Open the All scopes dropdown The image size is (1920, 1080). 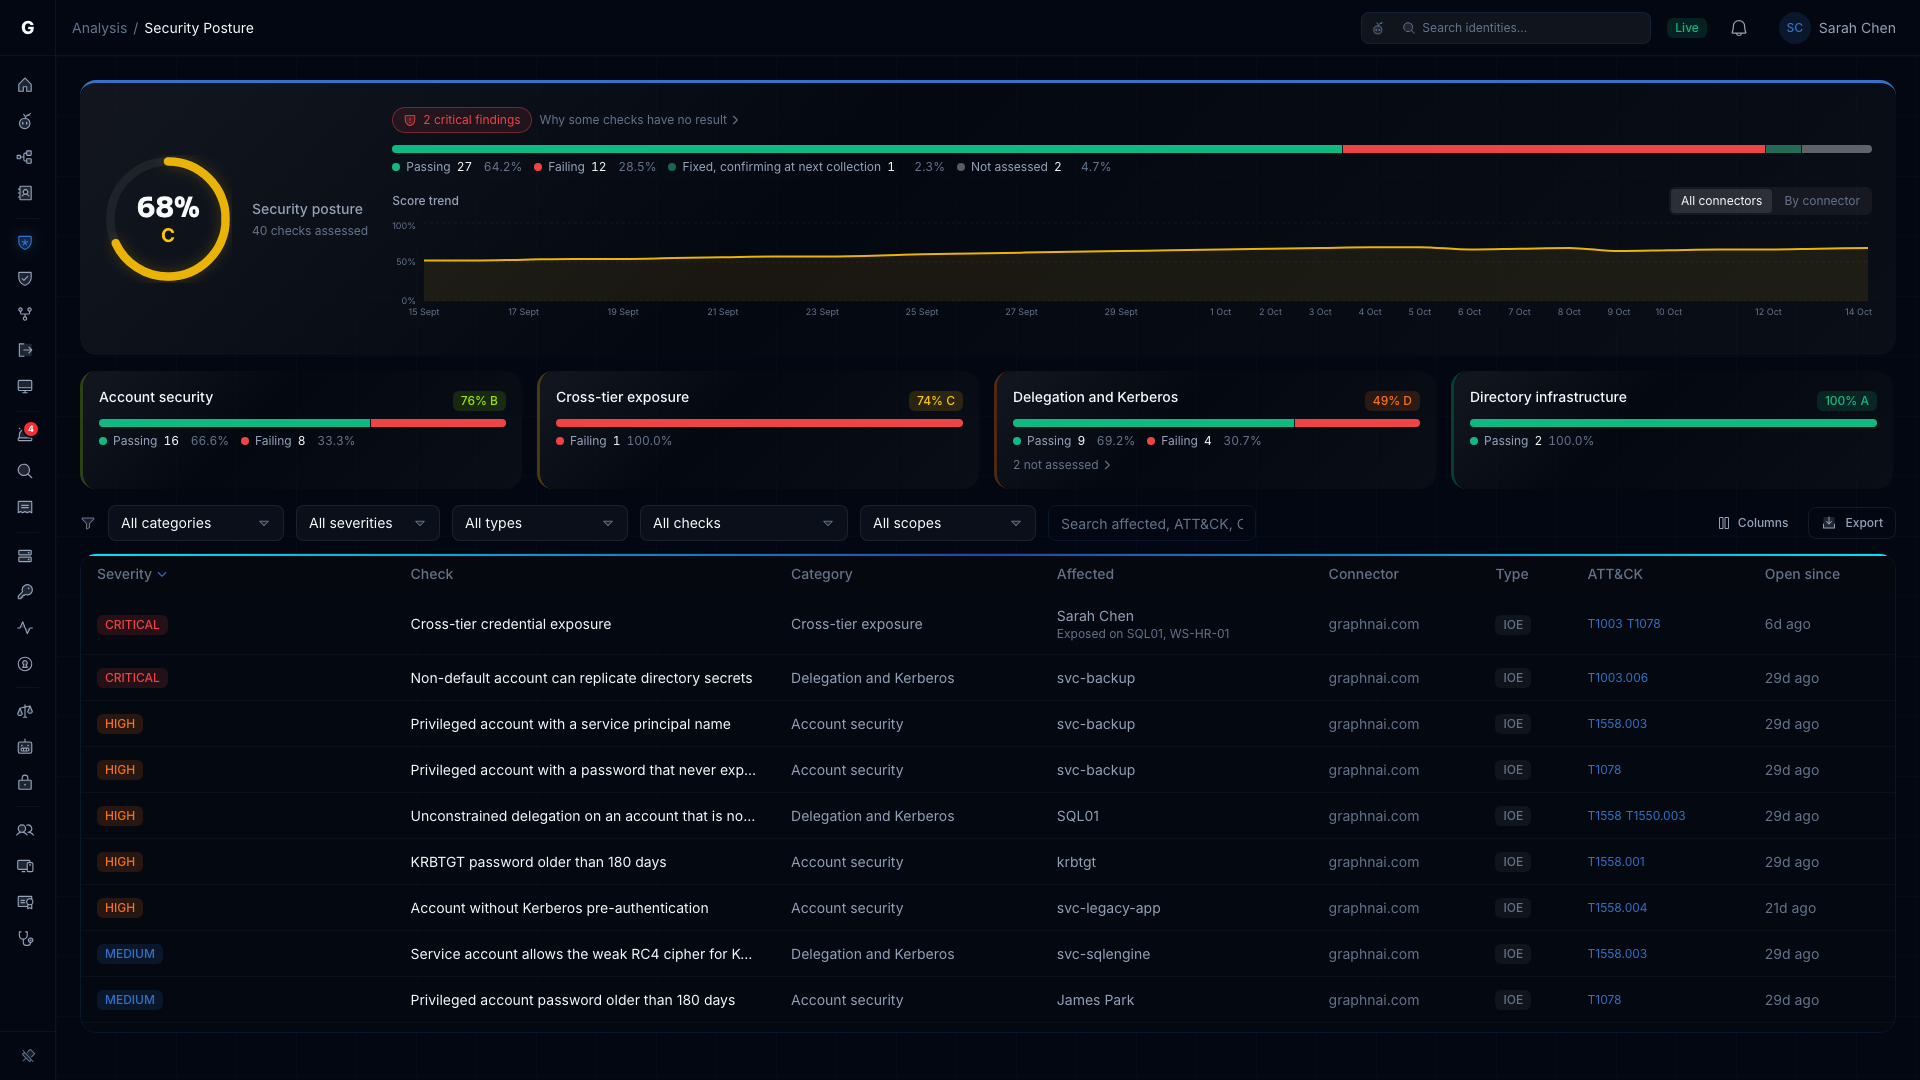tap(948, 523)
